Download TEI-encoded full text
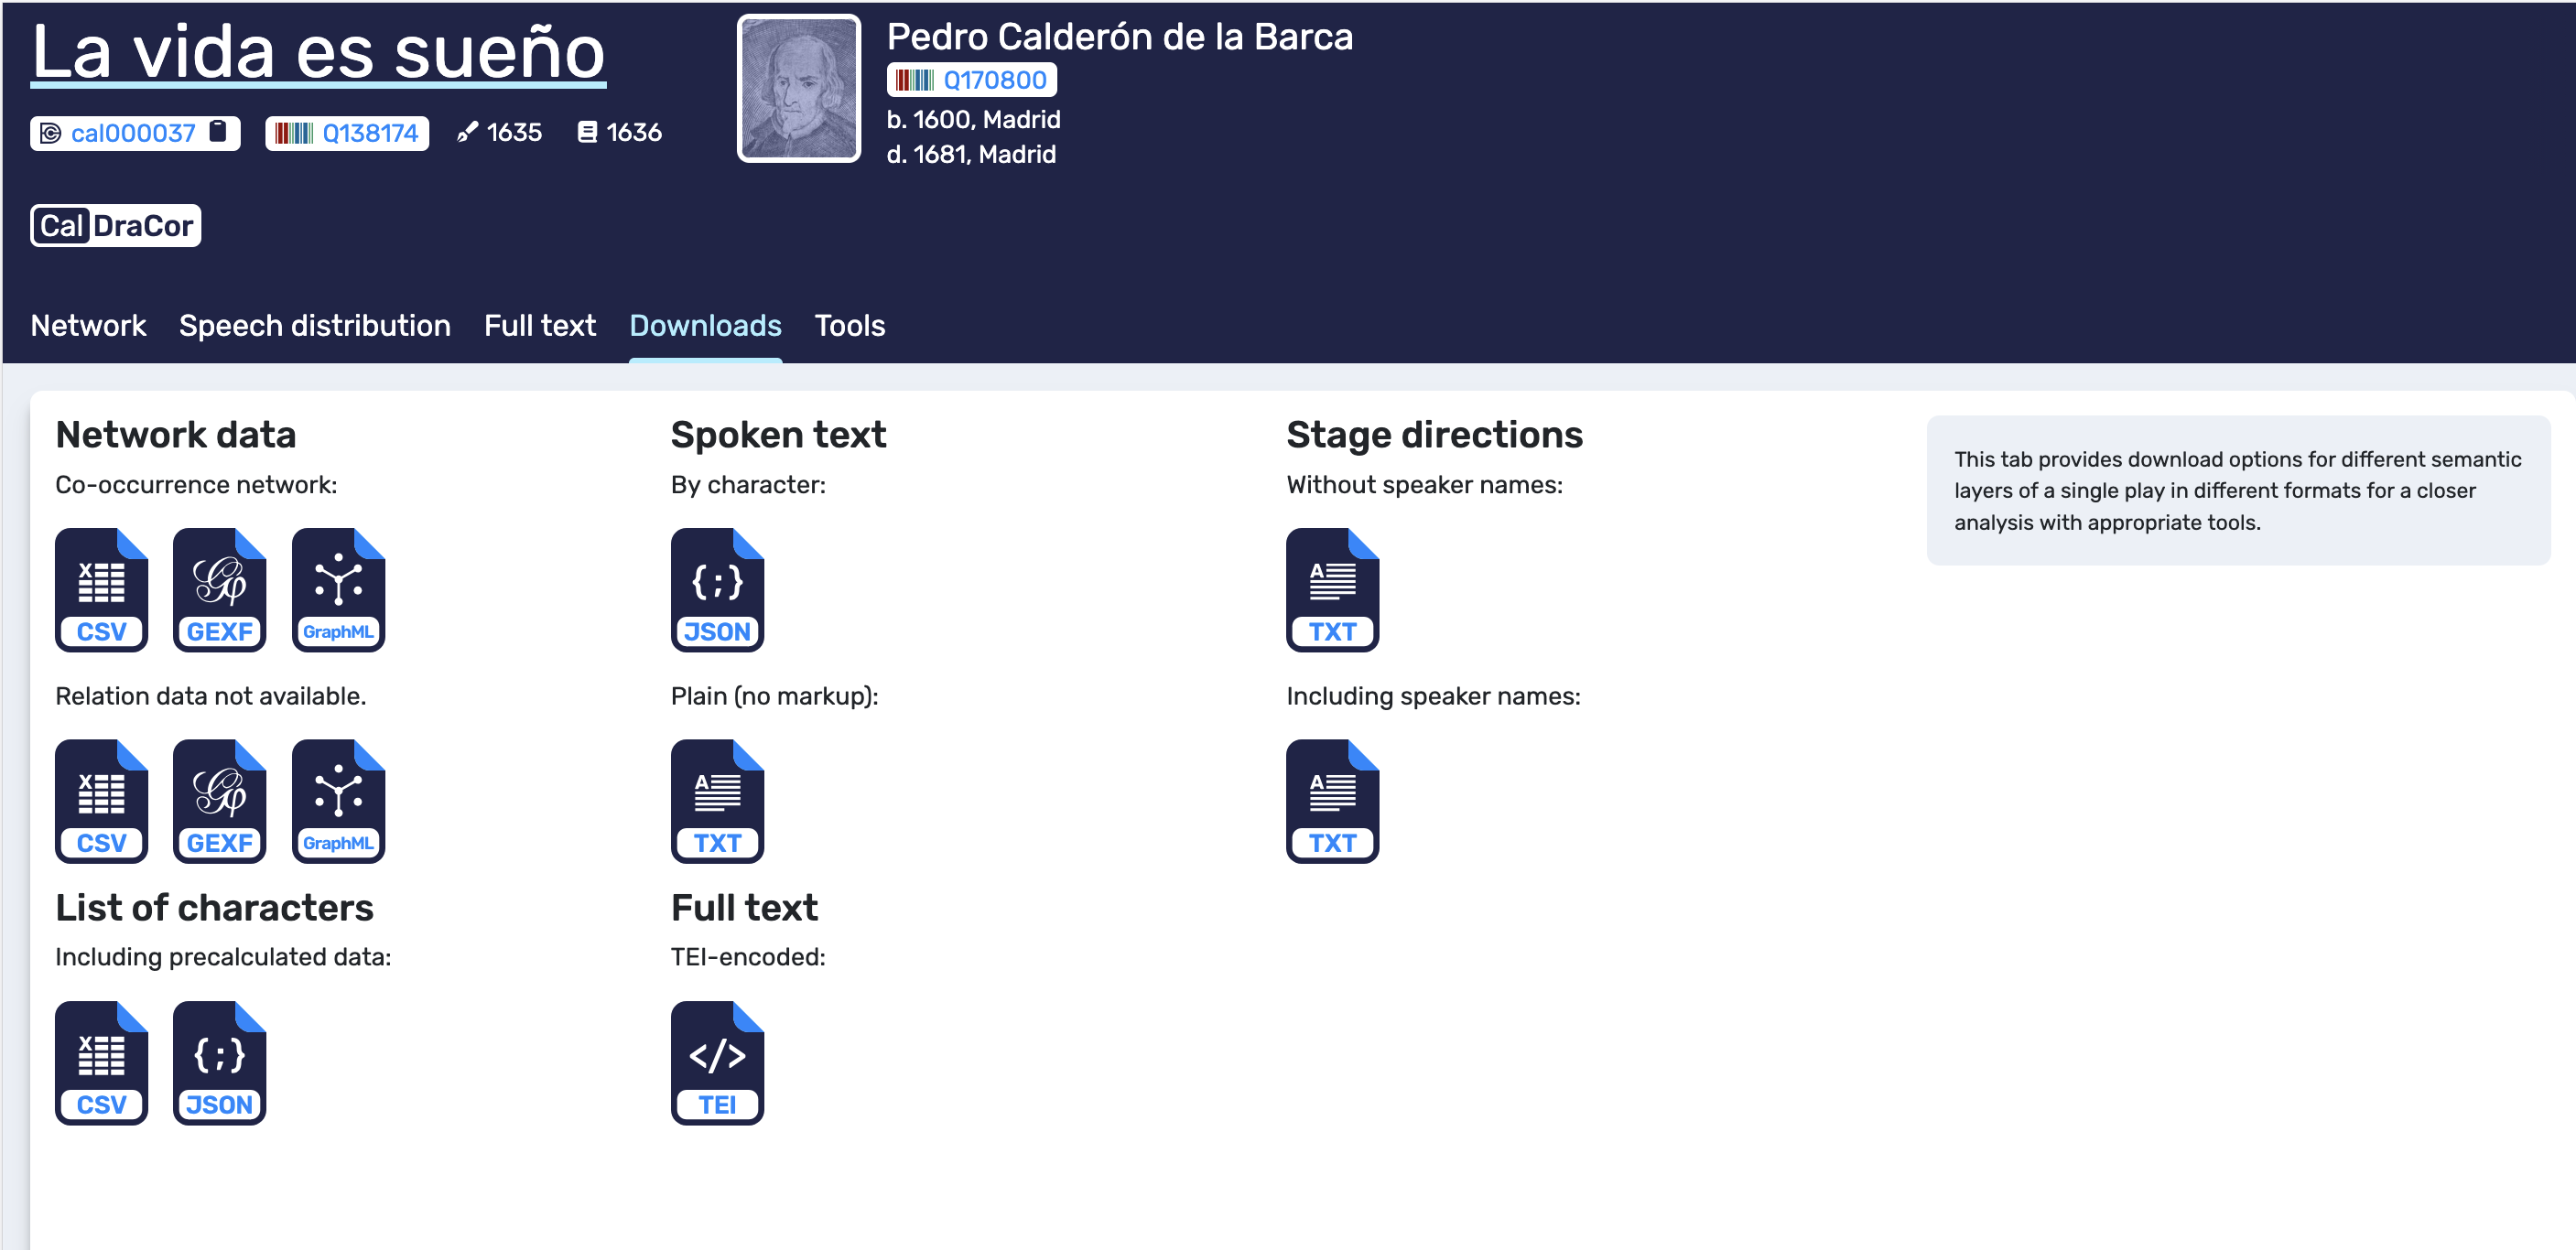This screenshot has height=1250, width=2576. (717, 1063)
